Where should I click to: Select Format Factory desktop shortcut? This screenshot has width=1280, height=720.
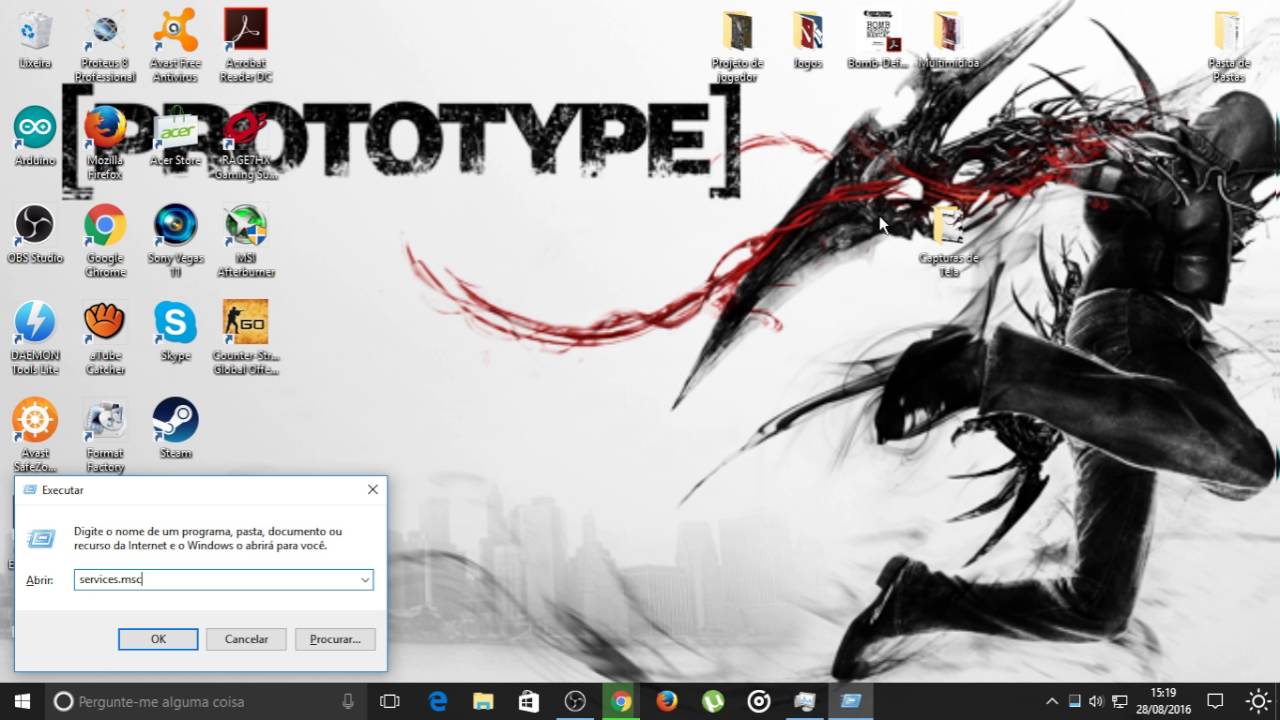105,435
